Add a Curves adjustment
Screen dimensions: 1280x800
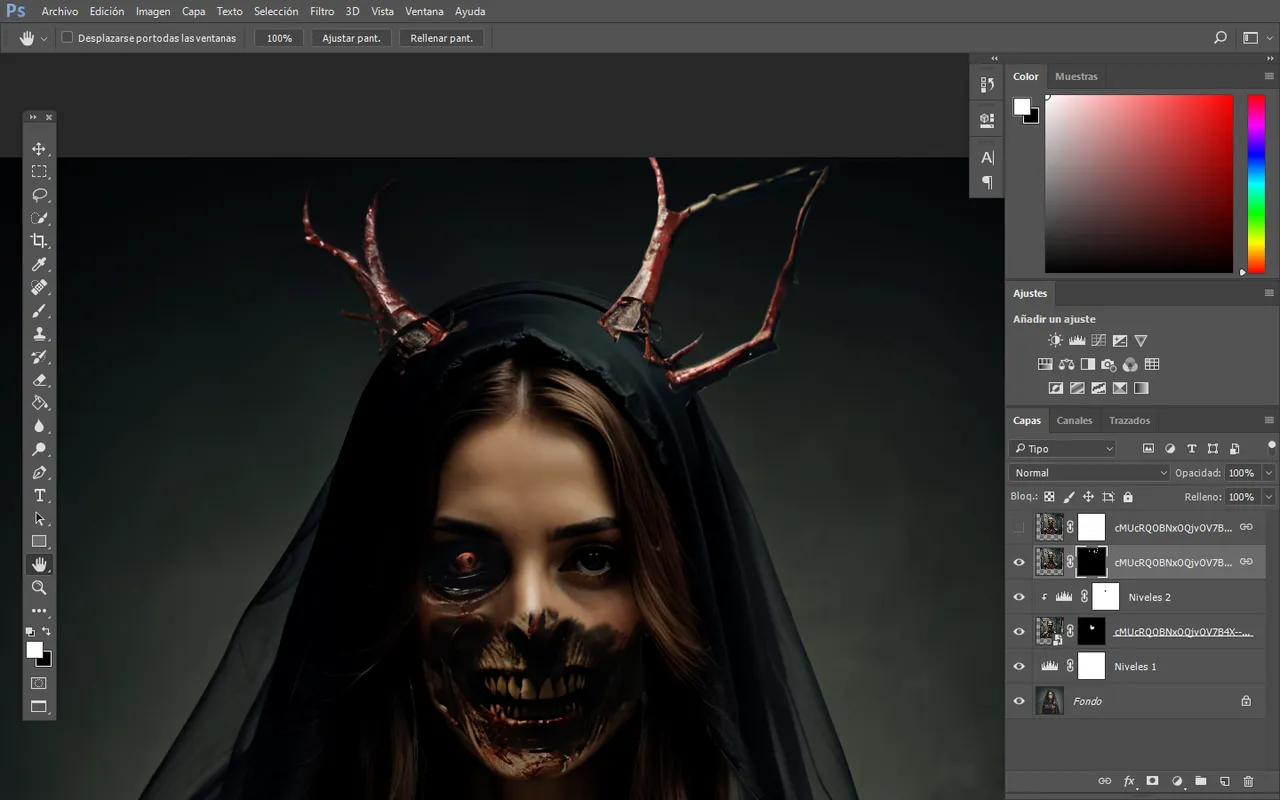[1098, 341]
